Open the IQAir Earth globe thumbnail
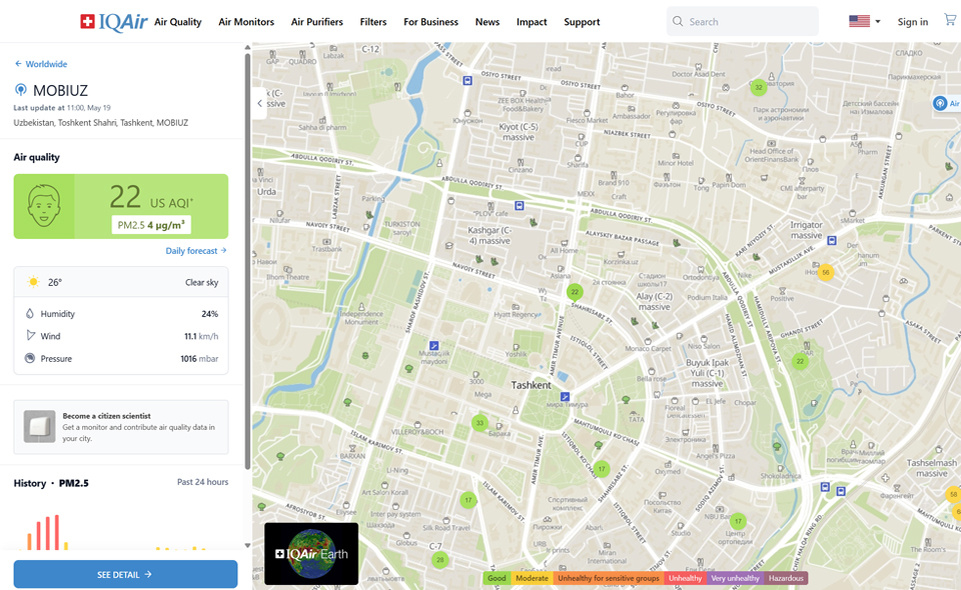The width and height of the screenshot is (961, 590). (311, 553)
